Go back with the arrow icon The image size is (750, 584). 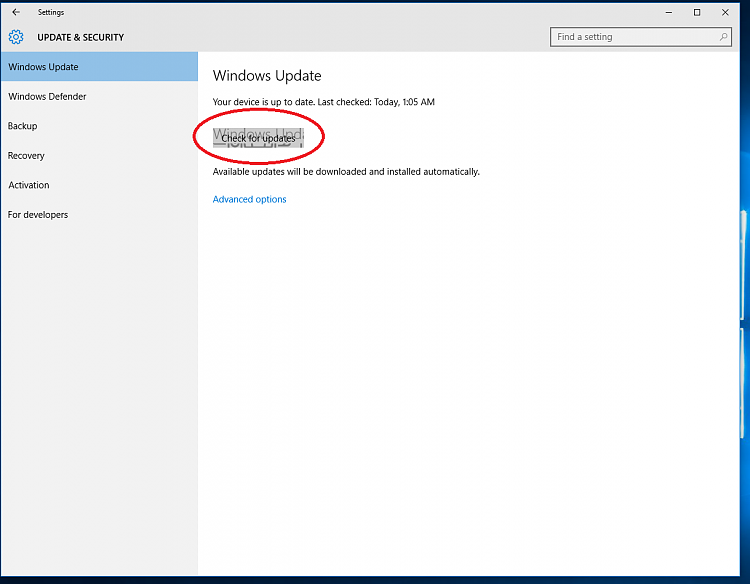point(16,12)
